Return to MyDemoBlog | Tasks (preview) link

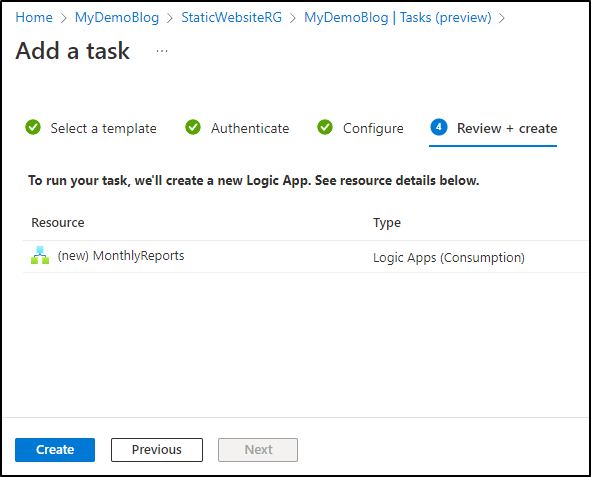pyautogui.click(x=398, y=17)
